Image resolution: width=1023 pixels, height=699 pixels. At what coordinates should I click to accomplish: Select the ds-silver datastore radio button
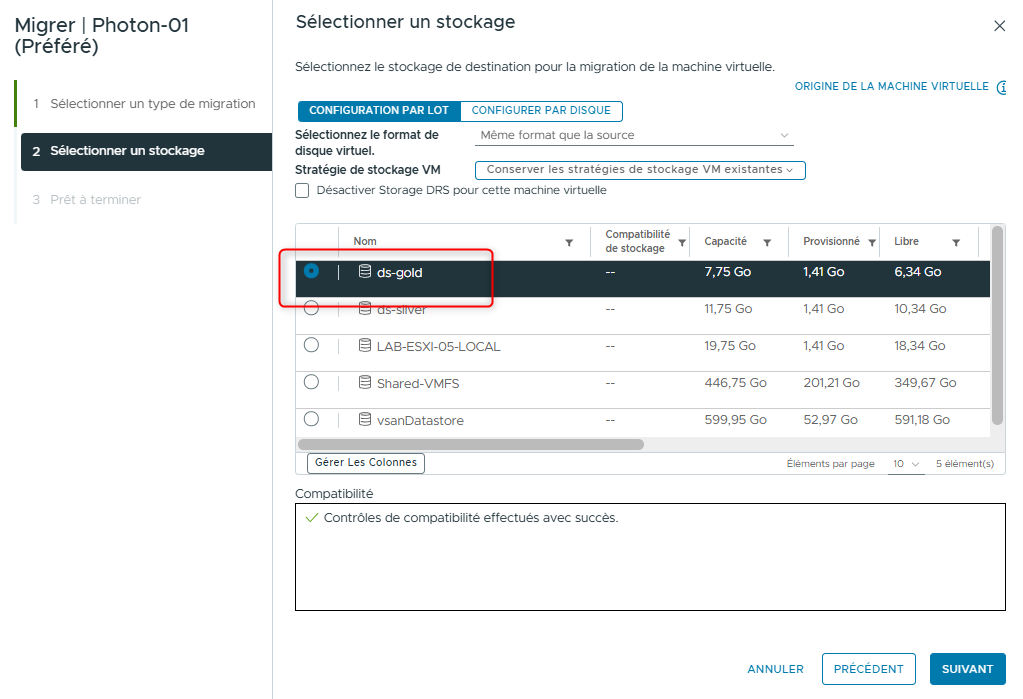(311, 309)
